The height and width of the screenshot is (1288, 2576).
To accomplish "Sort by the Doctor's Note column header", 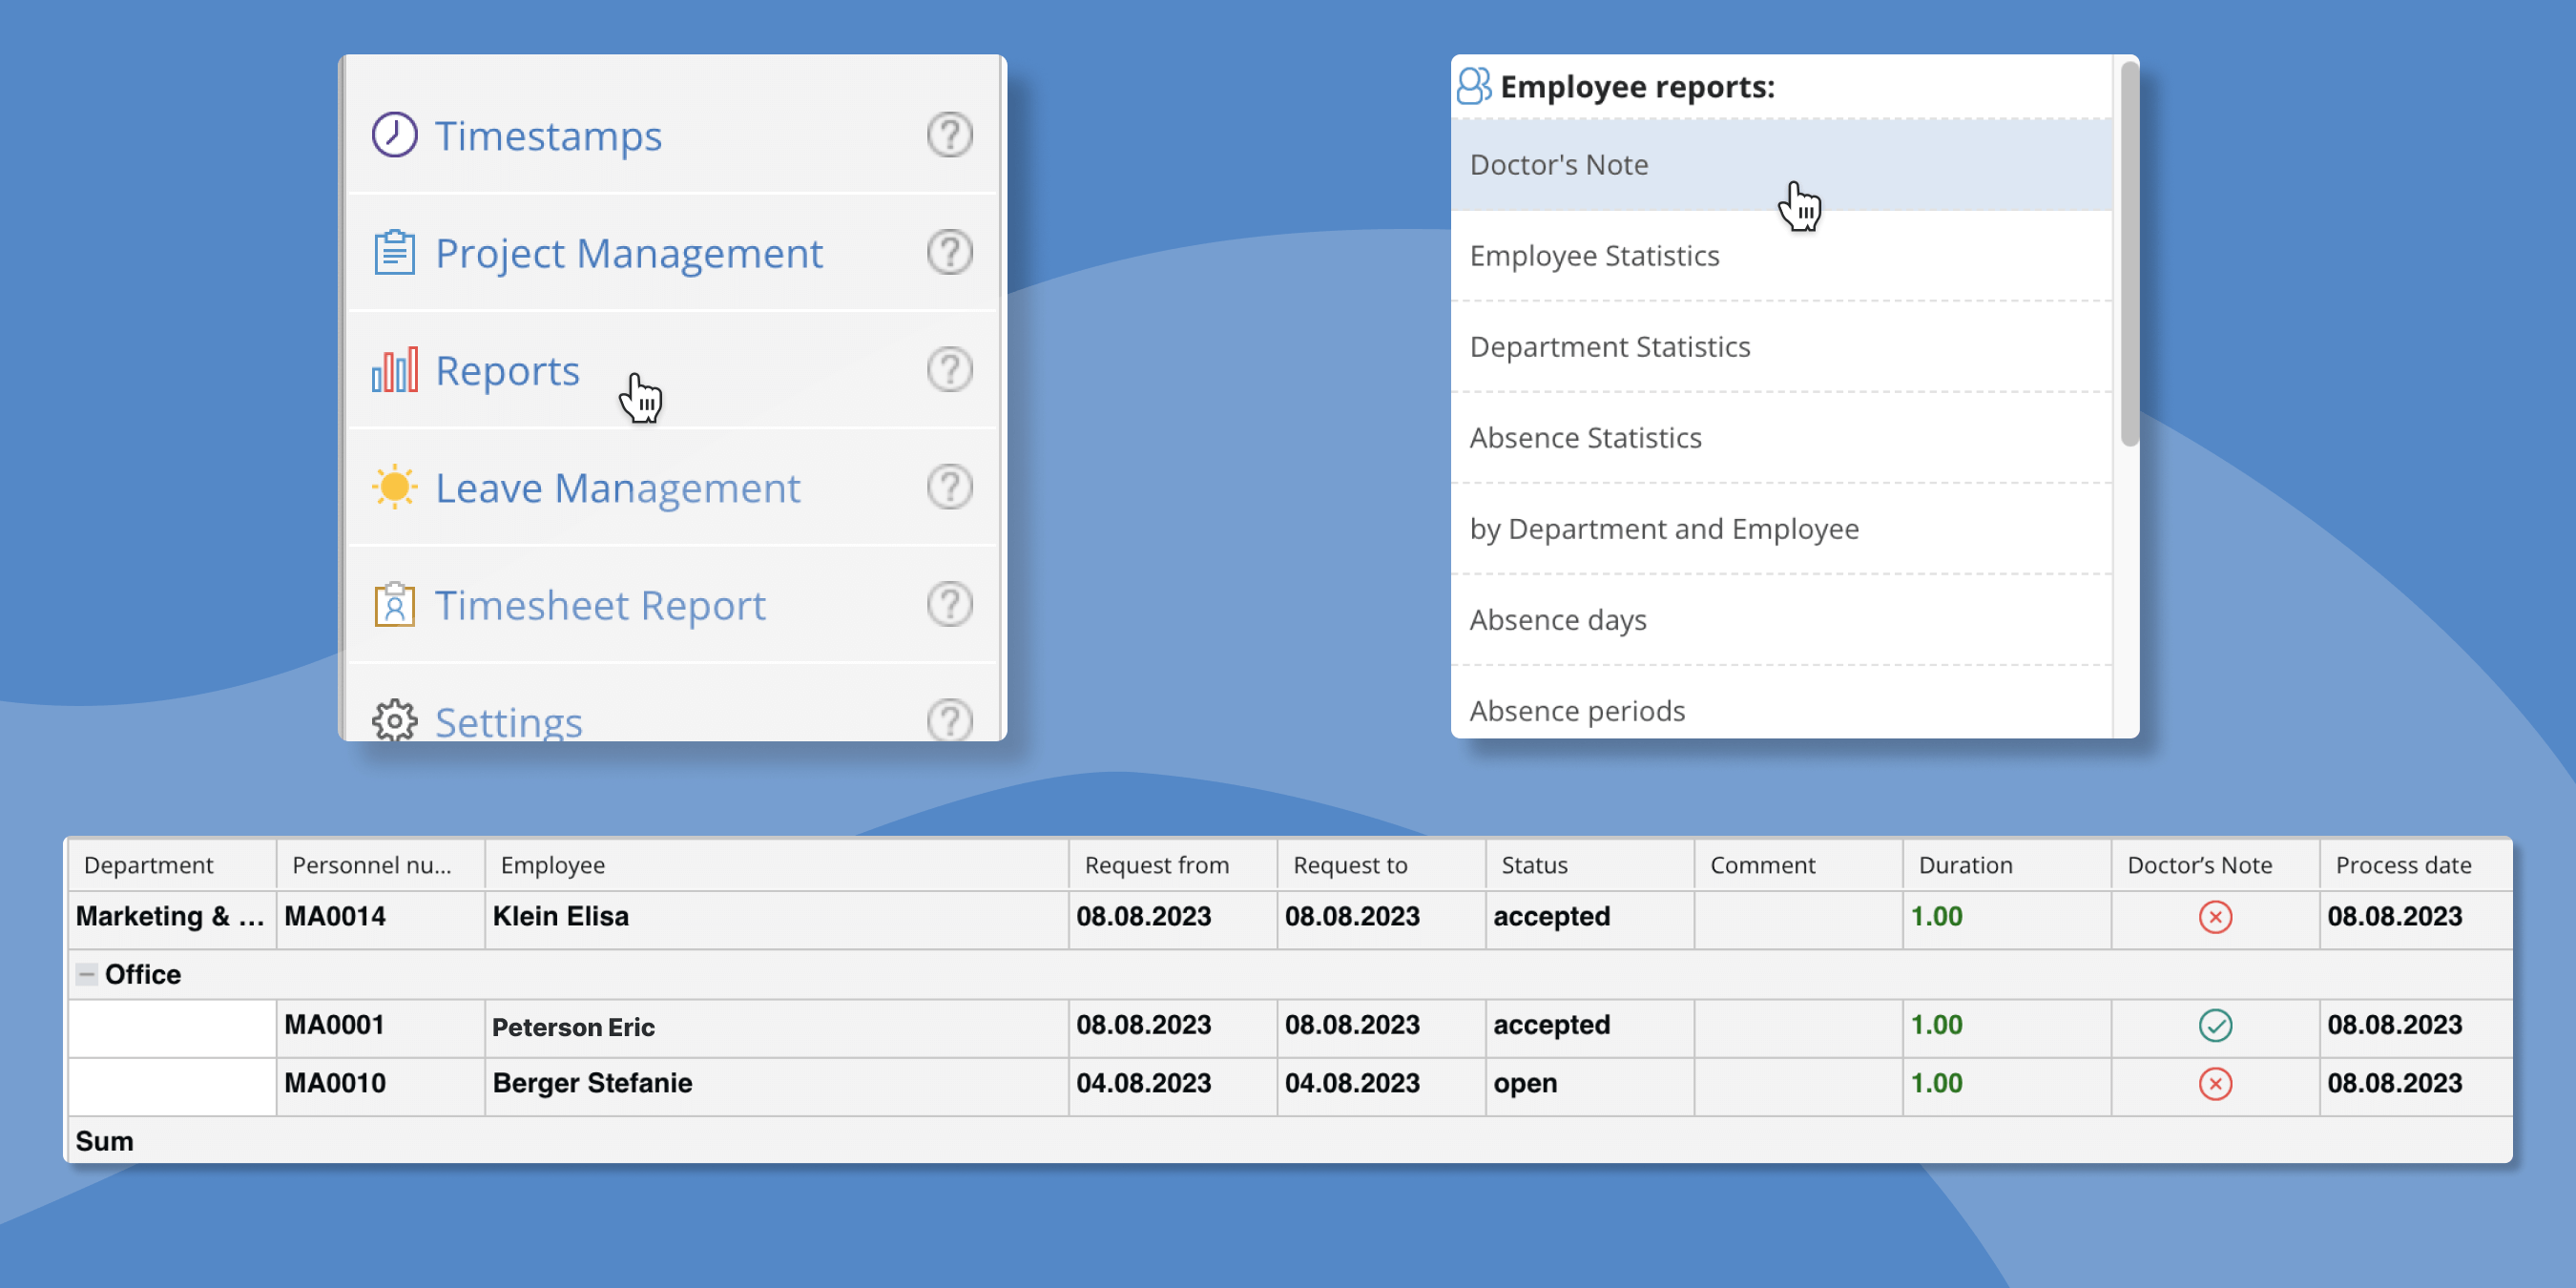I will pos(2216,865).
